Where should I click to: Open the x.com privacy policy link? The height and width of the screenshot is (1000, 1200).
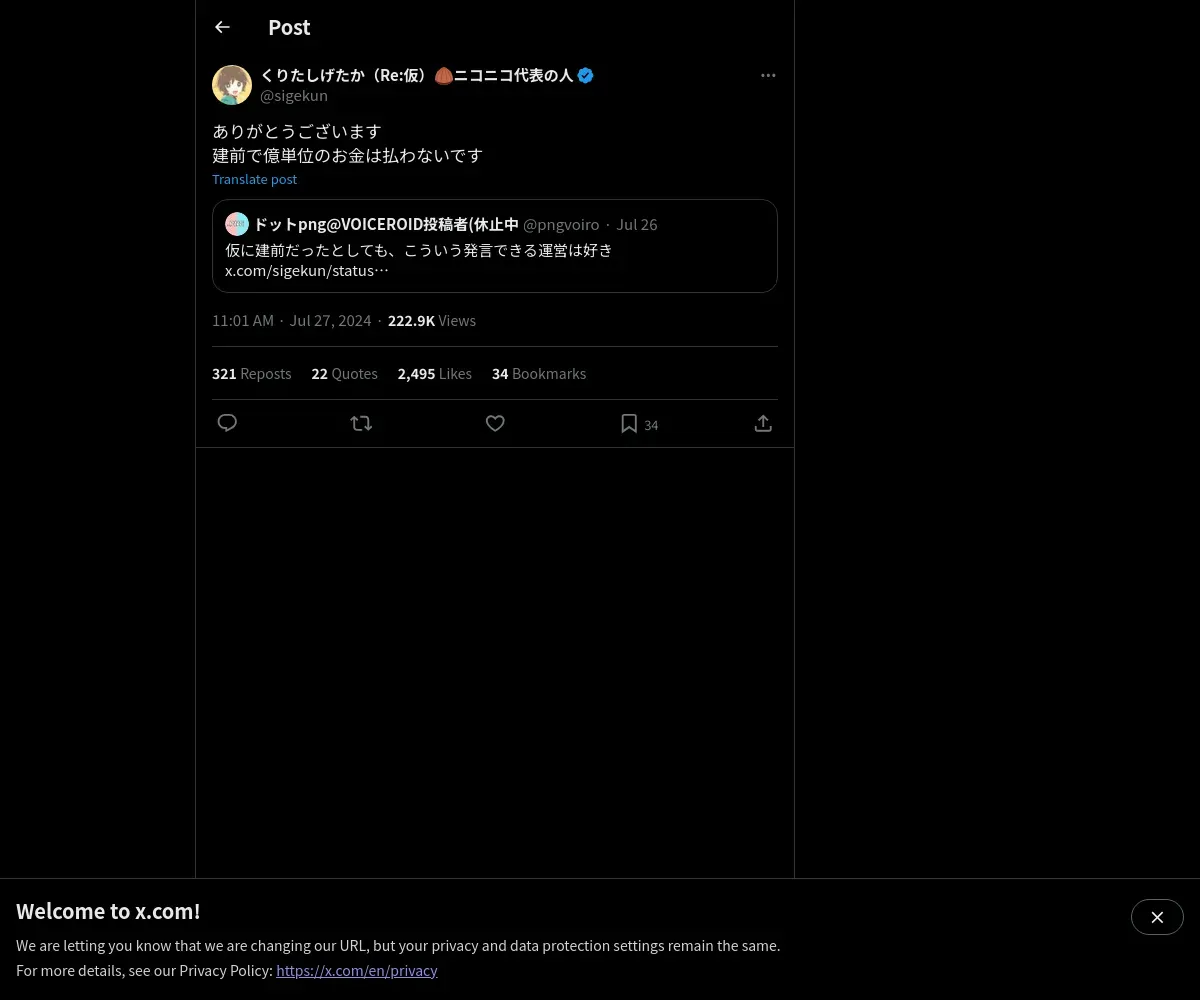coord(357,970)
